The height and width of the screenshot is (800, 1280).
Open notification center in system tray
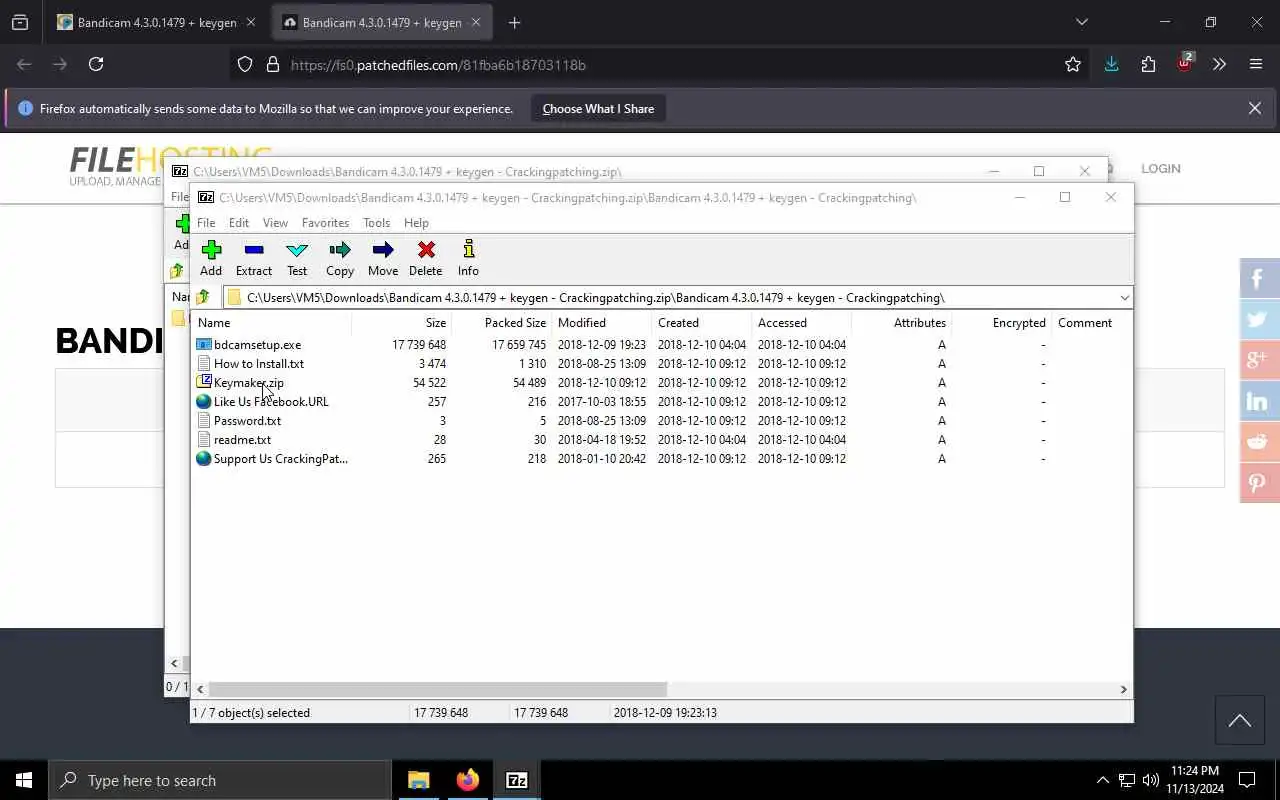point(1247,780)
